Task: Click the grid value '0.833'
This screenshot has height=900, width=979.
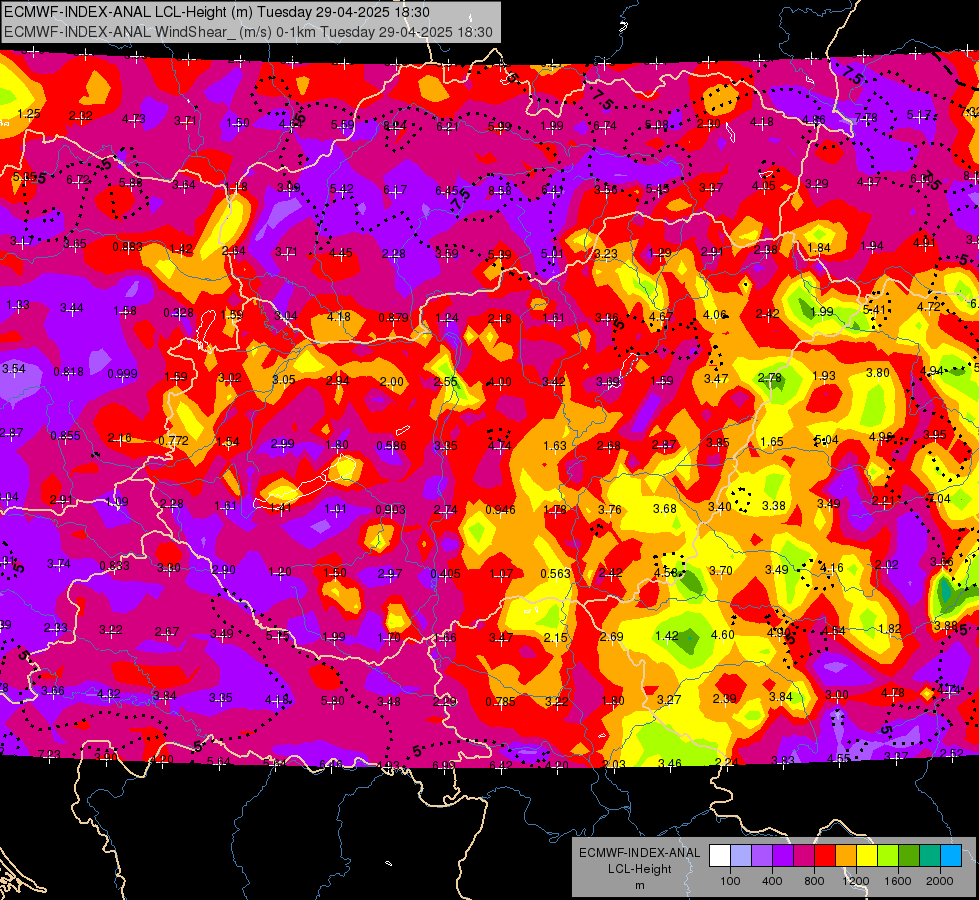Action: pos(115,566)
